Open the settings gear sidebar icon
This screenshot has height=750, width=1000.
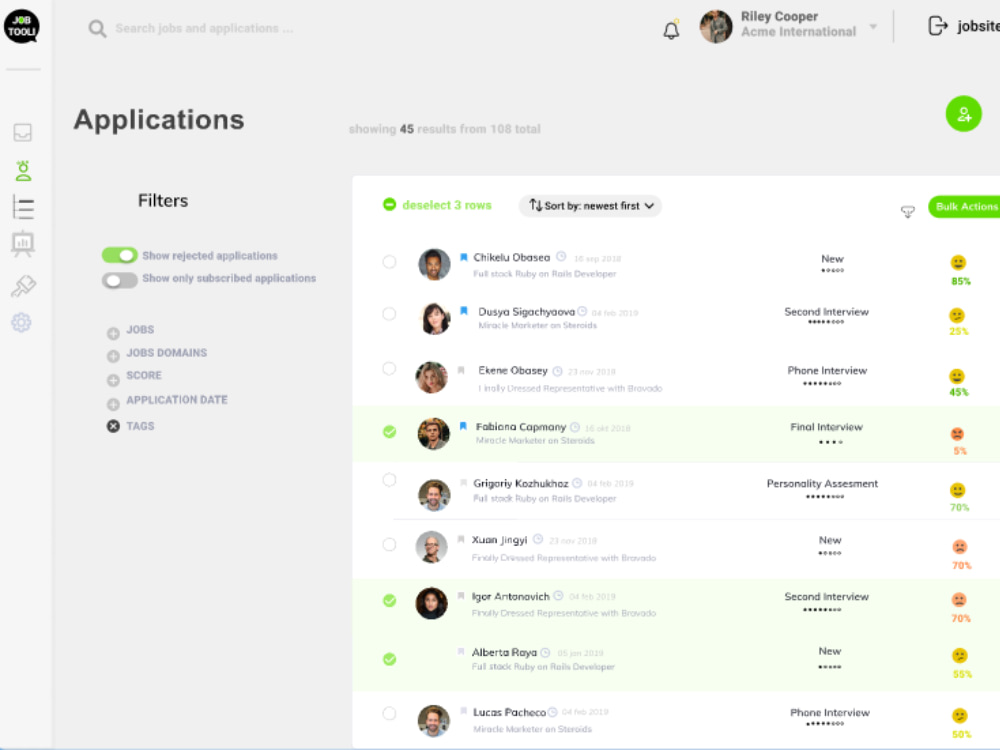tap(22, 322)
